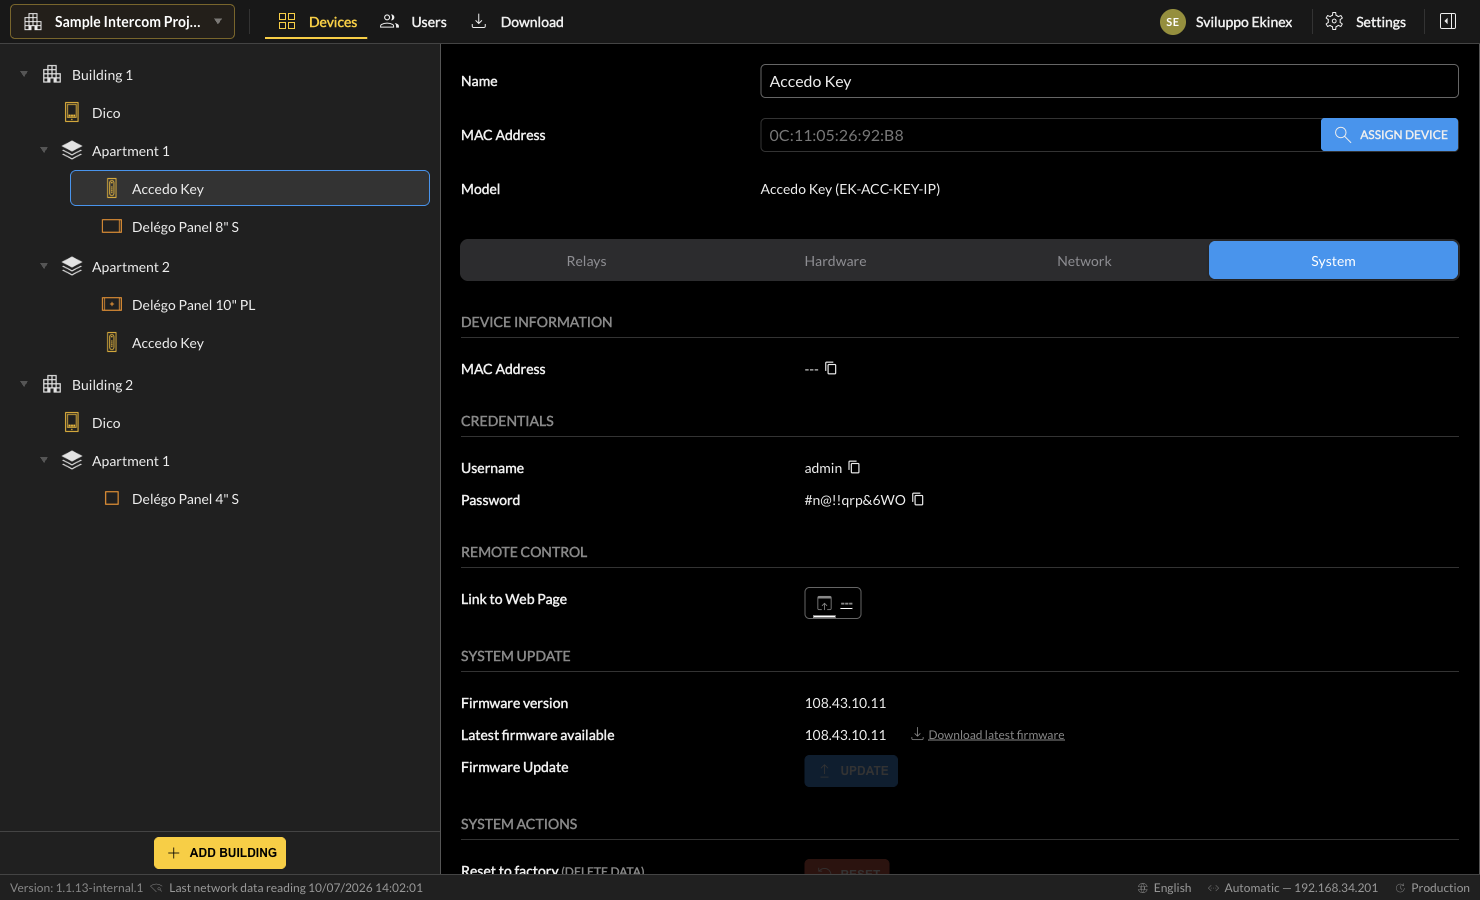Click the Delégo Panel 8" S panel icon
The image size is (1480, 900).
click(x=112, y=226)
